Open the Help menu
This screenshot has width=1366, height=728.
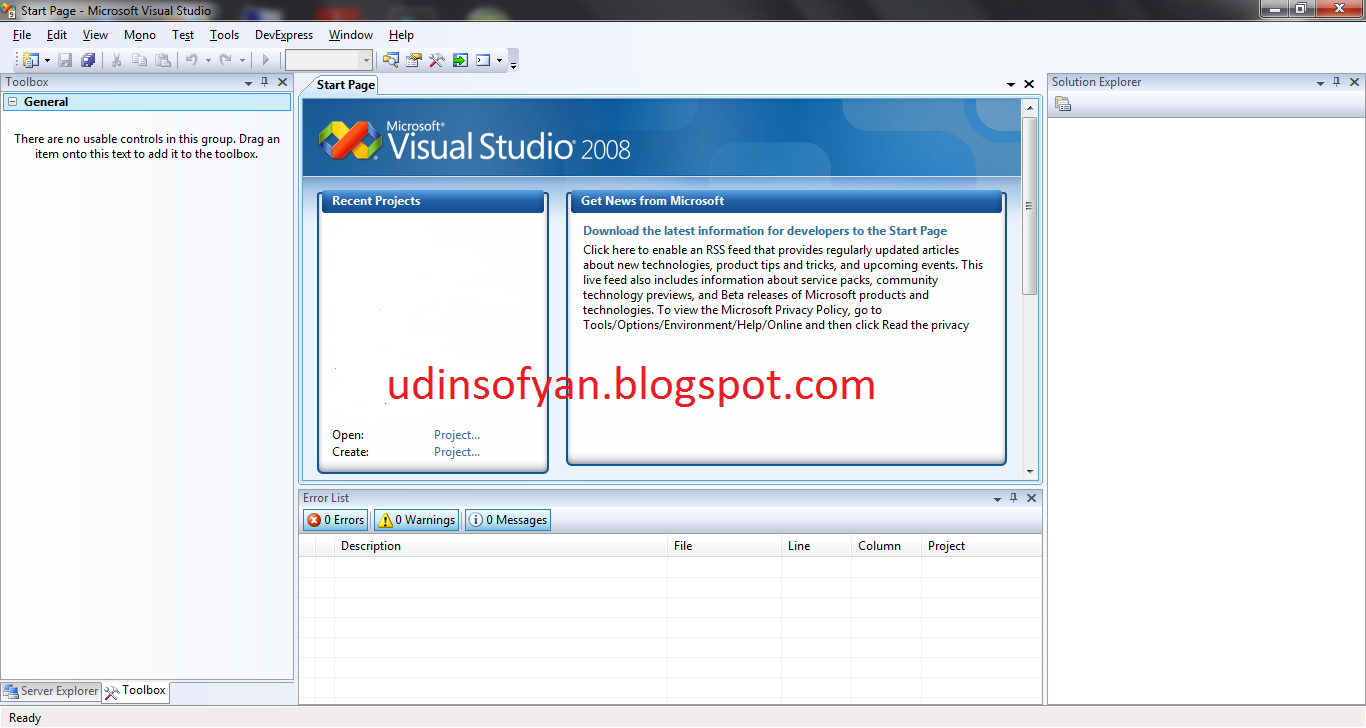tap(401, 35)
